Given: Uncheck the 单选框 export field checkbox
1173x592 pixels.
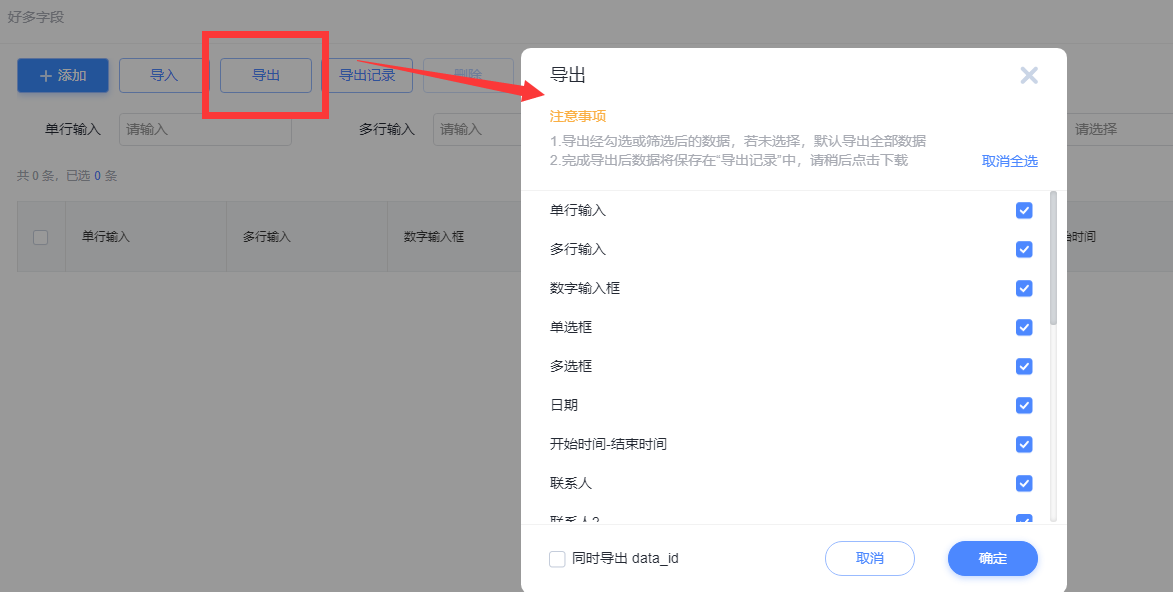Looking at the screenshot, I should coord(1024,327).
